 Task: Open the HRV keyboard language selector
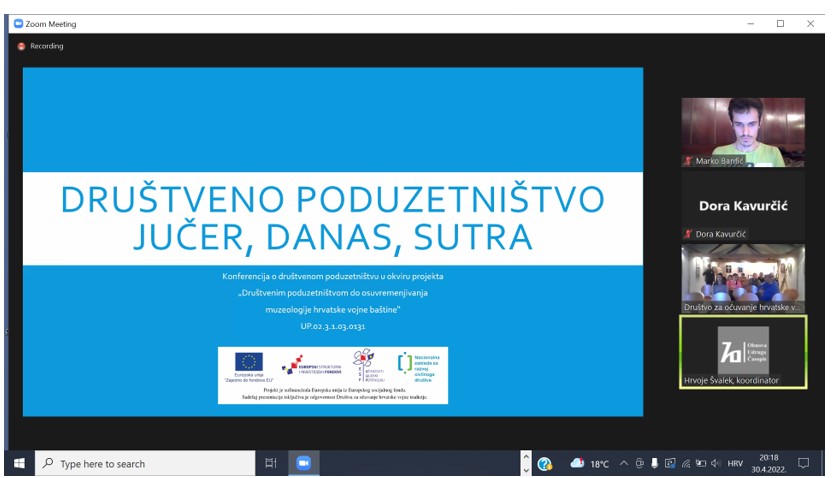pyautogui.click(x=735, y=464)
